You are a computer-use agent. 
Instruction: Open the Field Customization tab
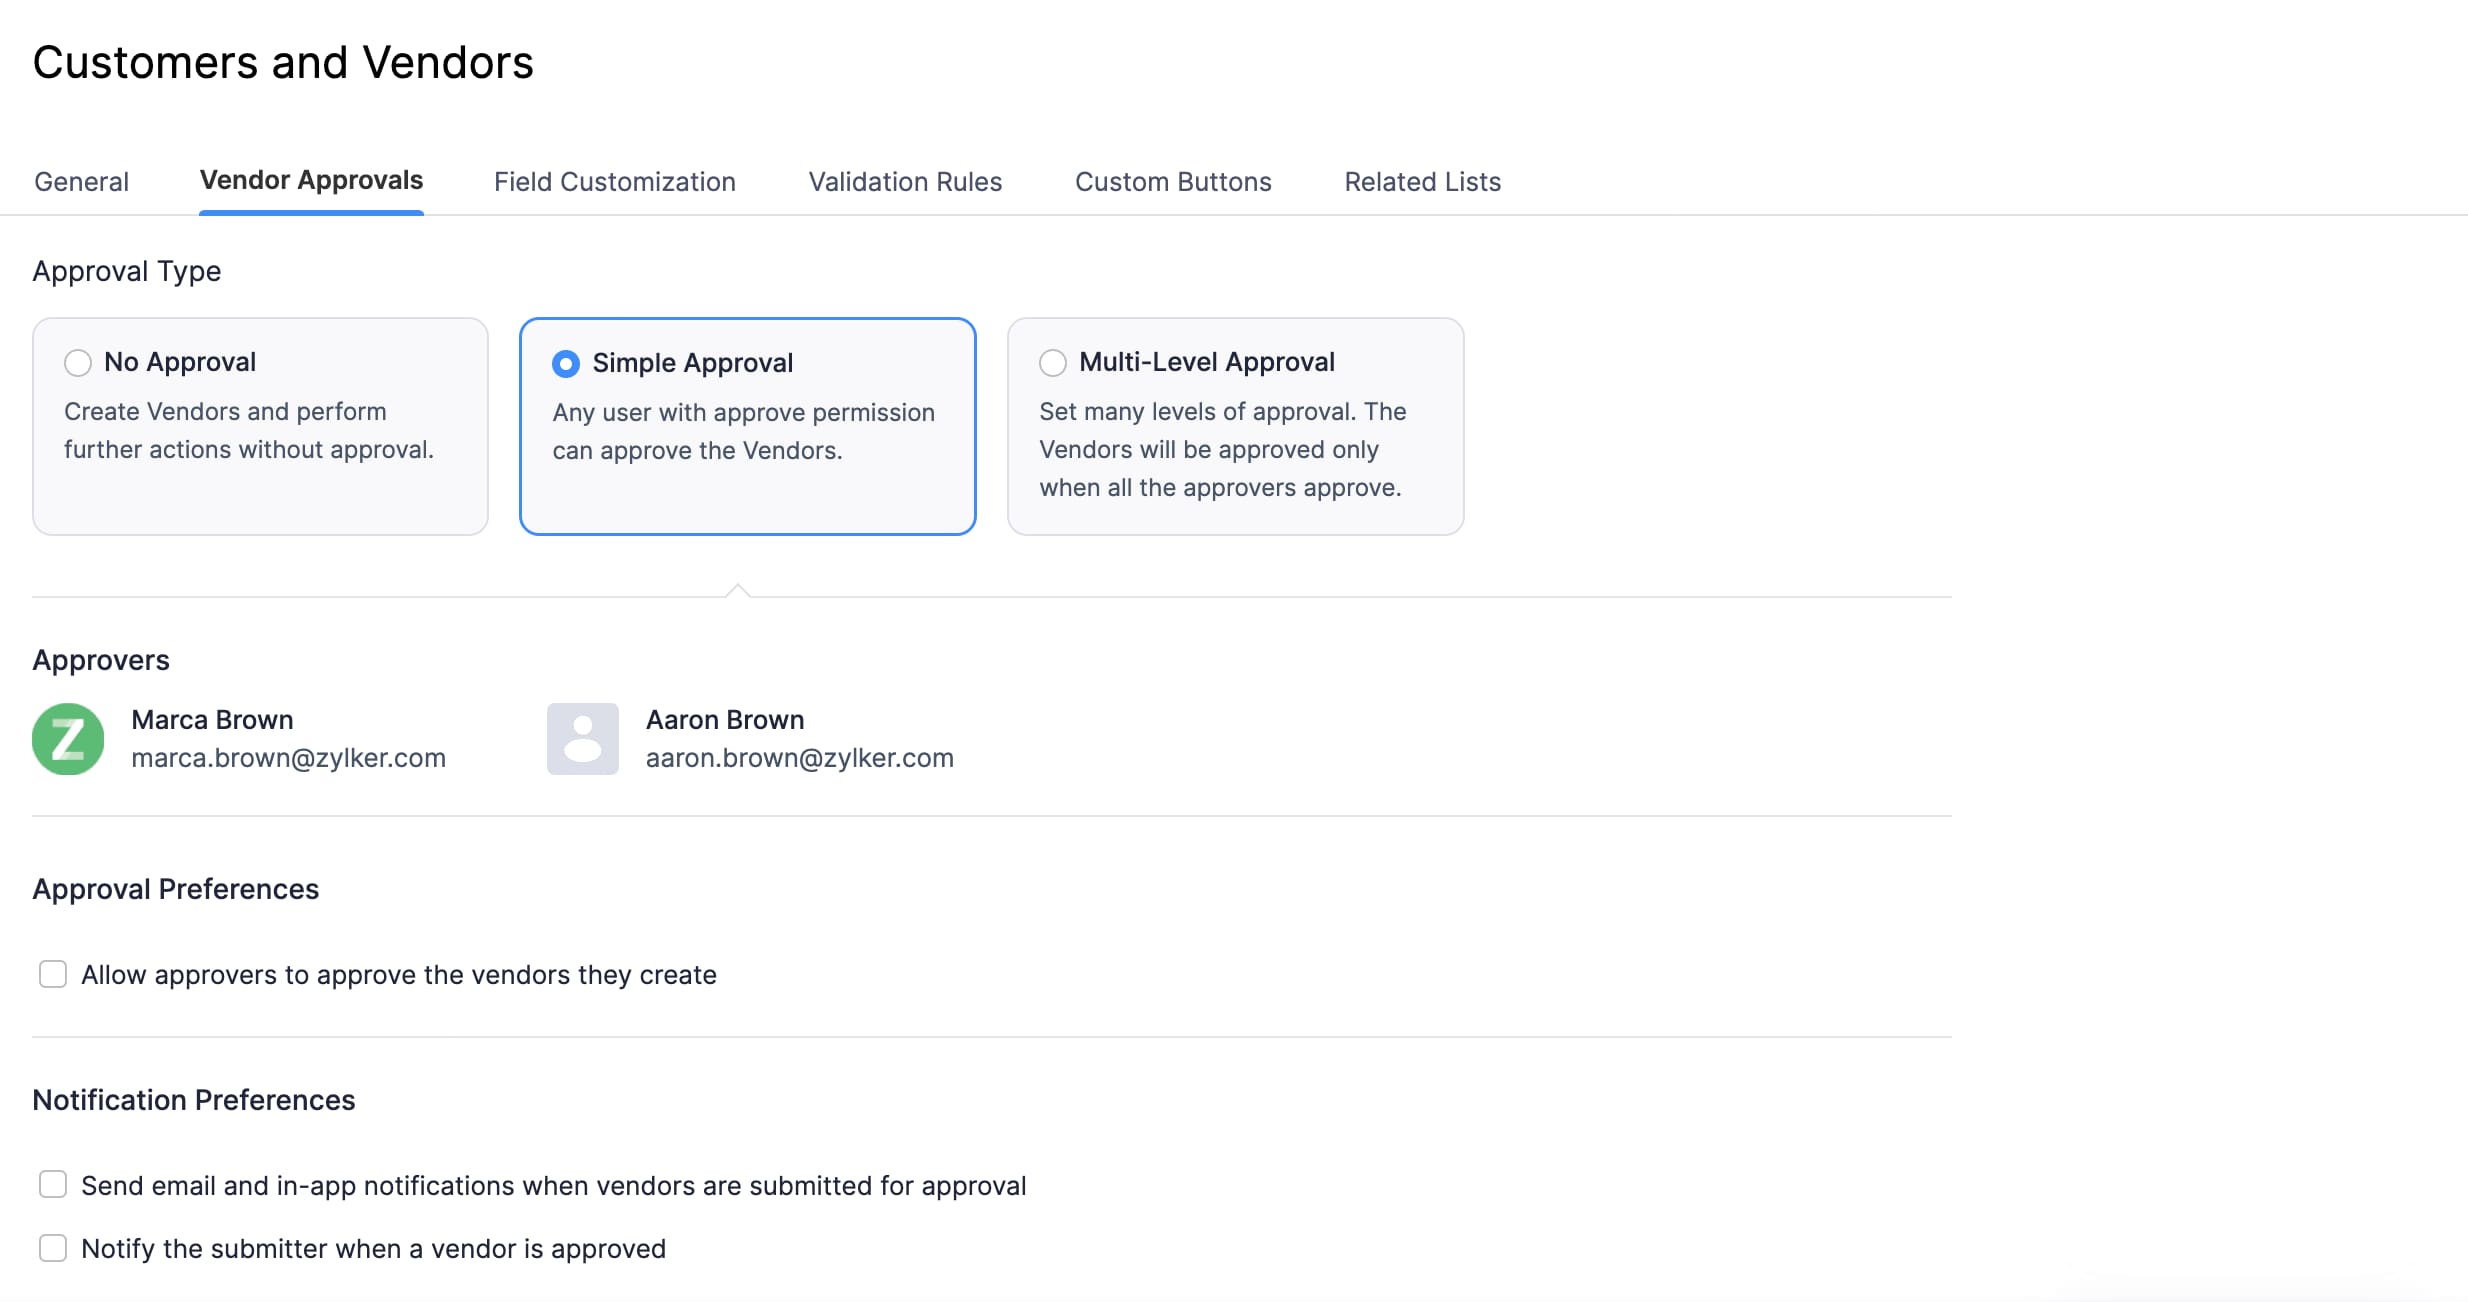tap(614, 181)
